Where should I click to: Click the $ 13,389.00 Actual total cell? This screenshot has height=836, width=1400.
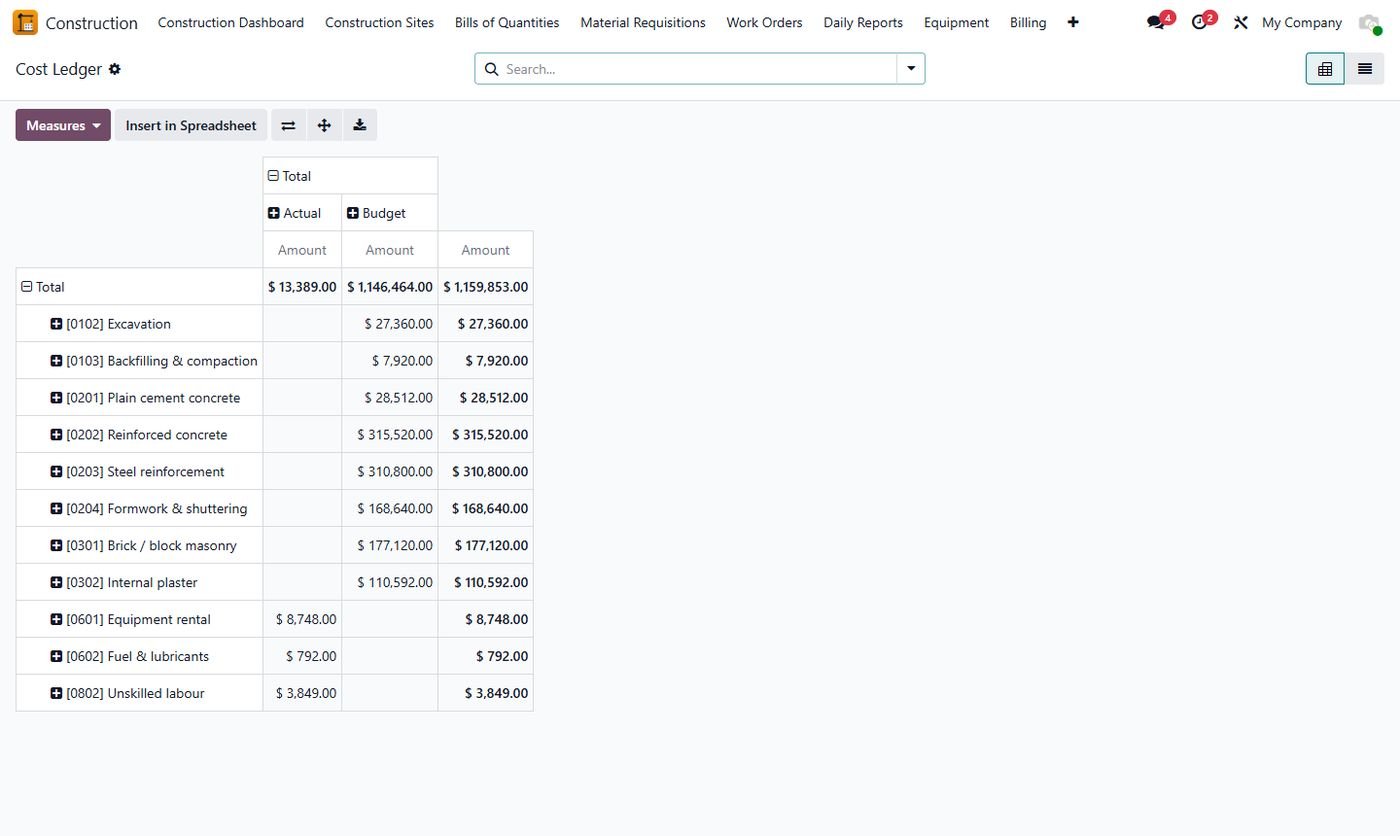[302, 287]
